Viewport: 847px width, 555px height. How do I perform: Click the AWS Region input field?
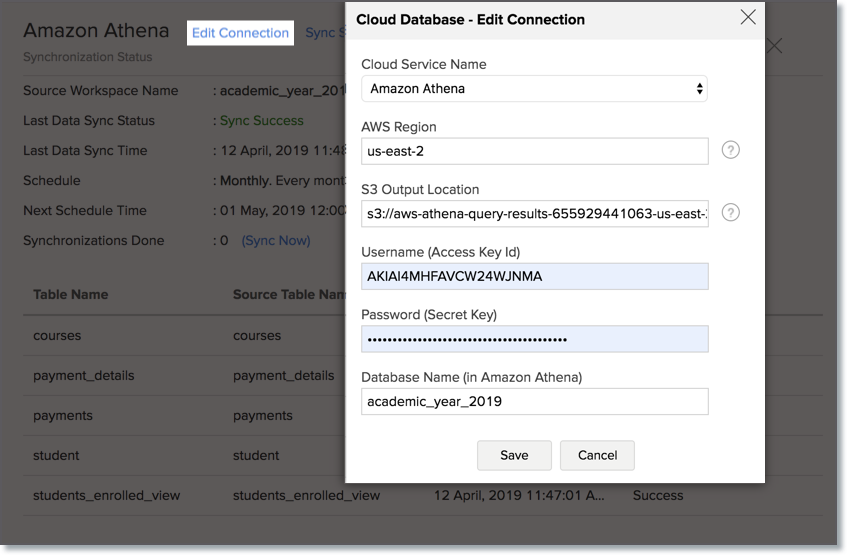click(x=534, y=151)
